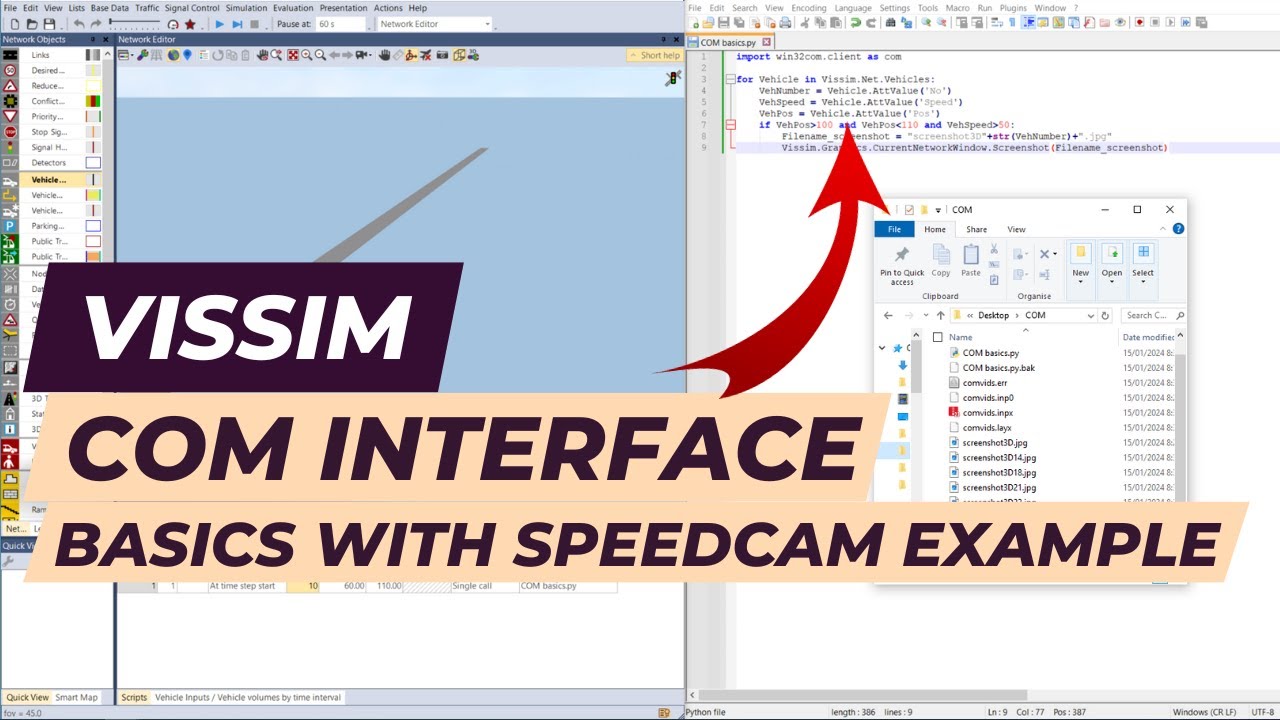Screen dimensions: 1280x720
Task: Click Notepad++ Find binoculars icon
Action: coord(890,23)
